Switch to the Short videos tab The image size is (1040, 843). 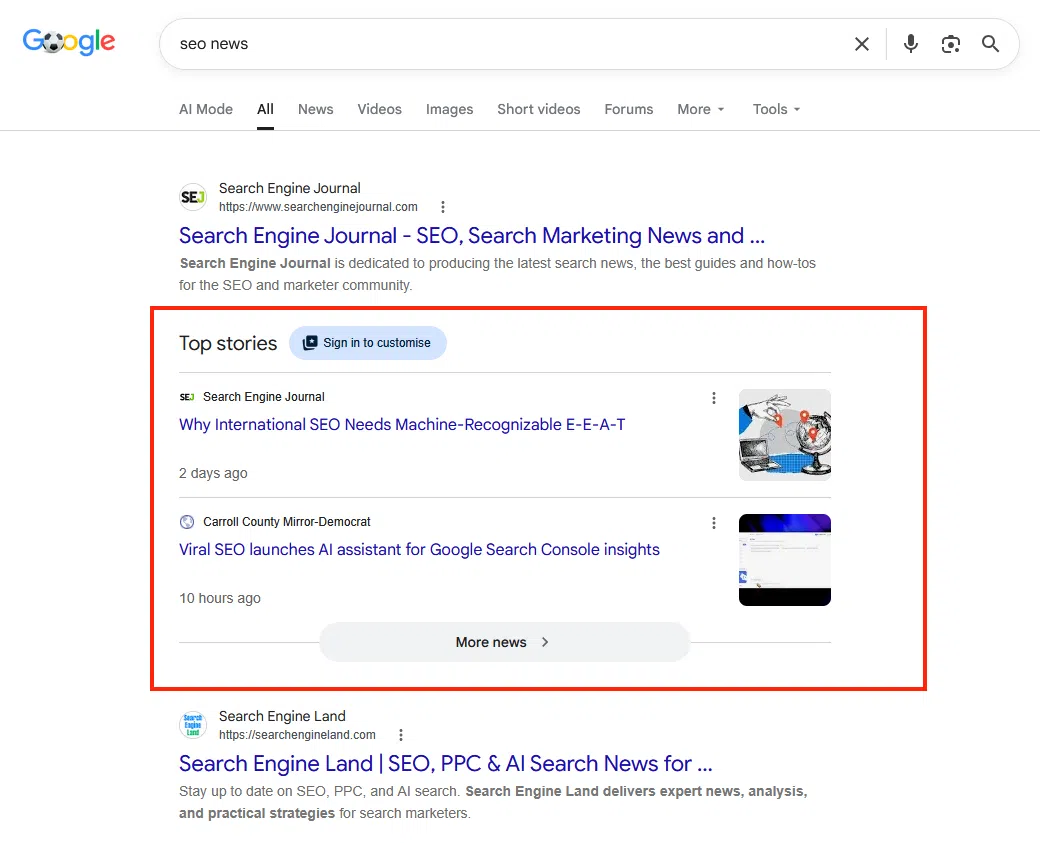tap(539, 109)
